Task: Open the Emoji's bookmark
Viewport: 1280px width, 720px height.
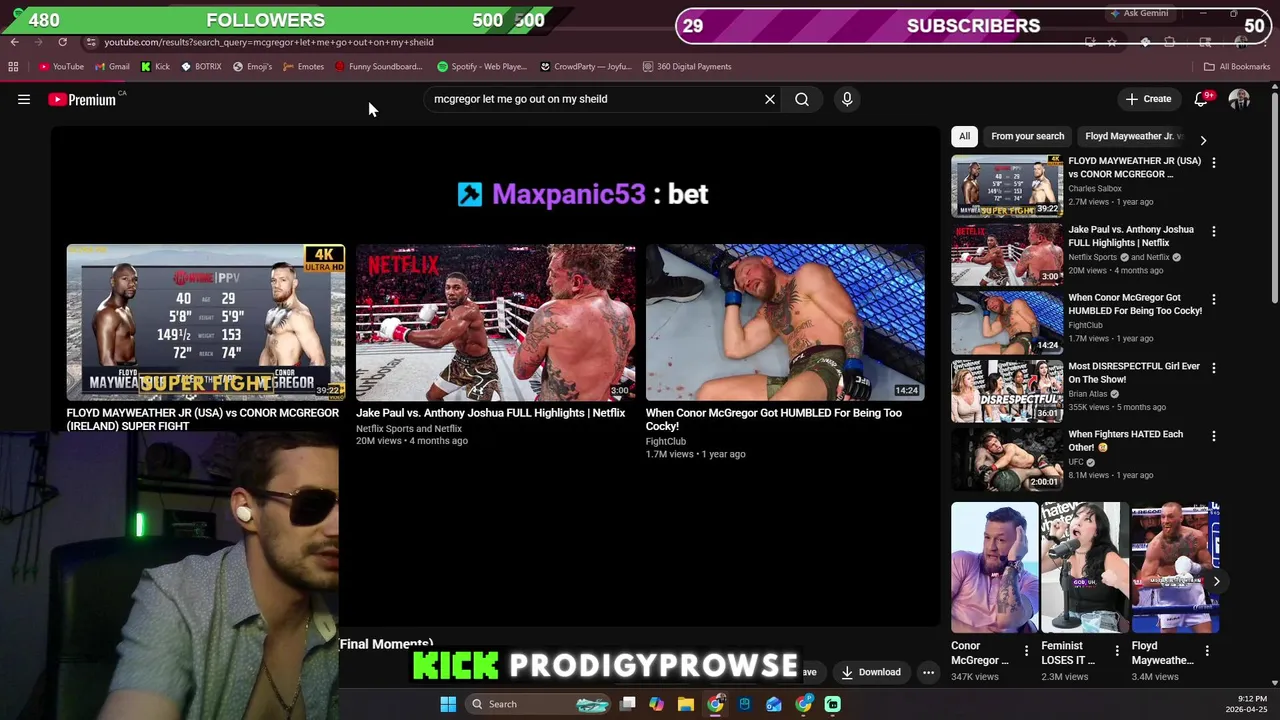Action: pyautogui.click(x=252, y=67)
